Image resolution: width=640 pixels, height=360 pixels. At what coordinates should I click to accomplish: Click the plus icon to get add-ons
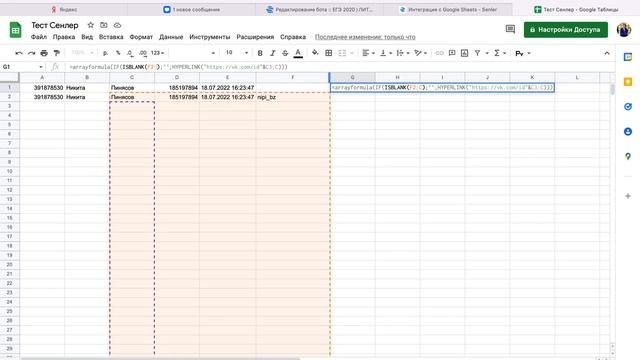click(x=628, y=196)
